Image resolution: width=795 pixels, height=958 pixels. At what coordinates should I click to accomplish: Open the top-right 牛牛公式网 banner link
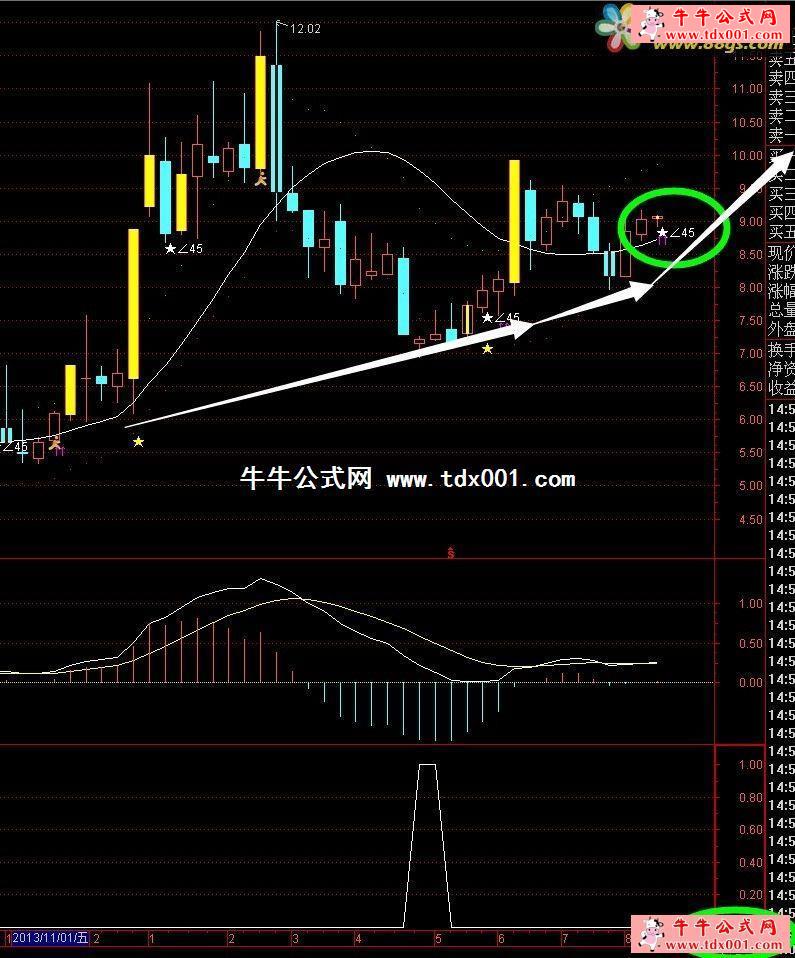pyautogui.click(x=722, y=18)
